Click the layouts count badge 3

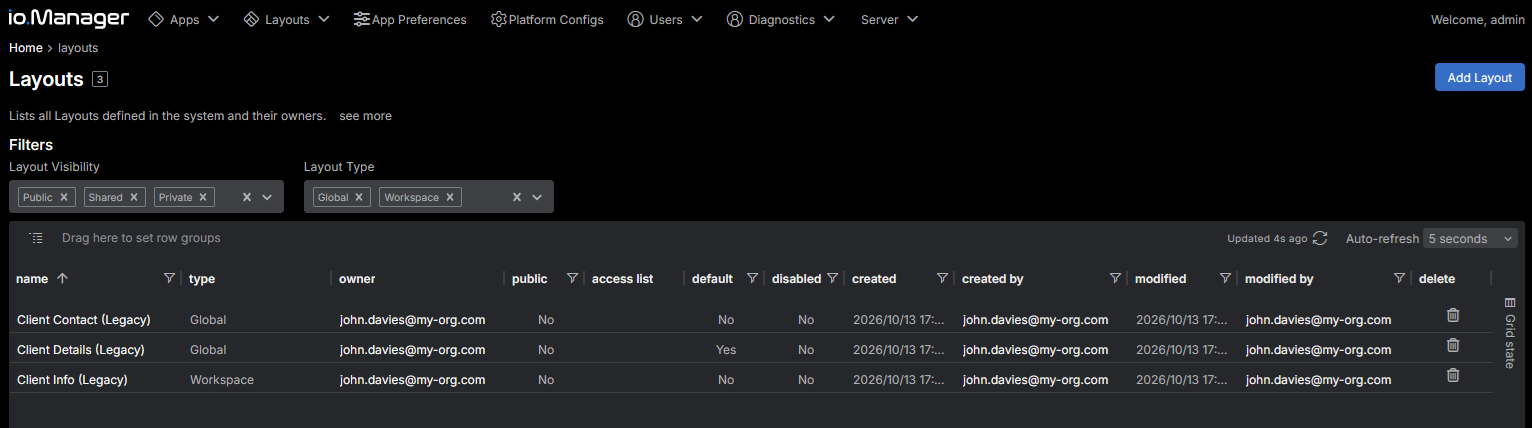(100, 79)
